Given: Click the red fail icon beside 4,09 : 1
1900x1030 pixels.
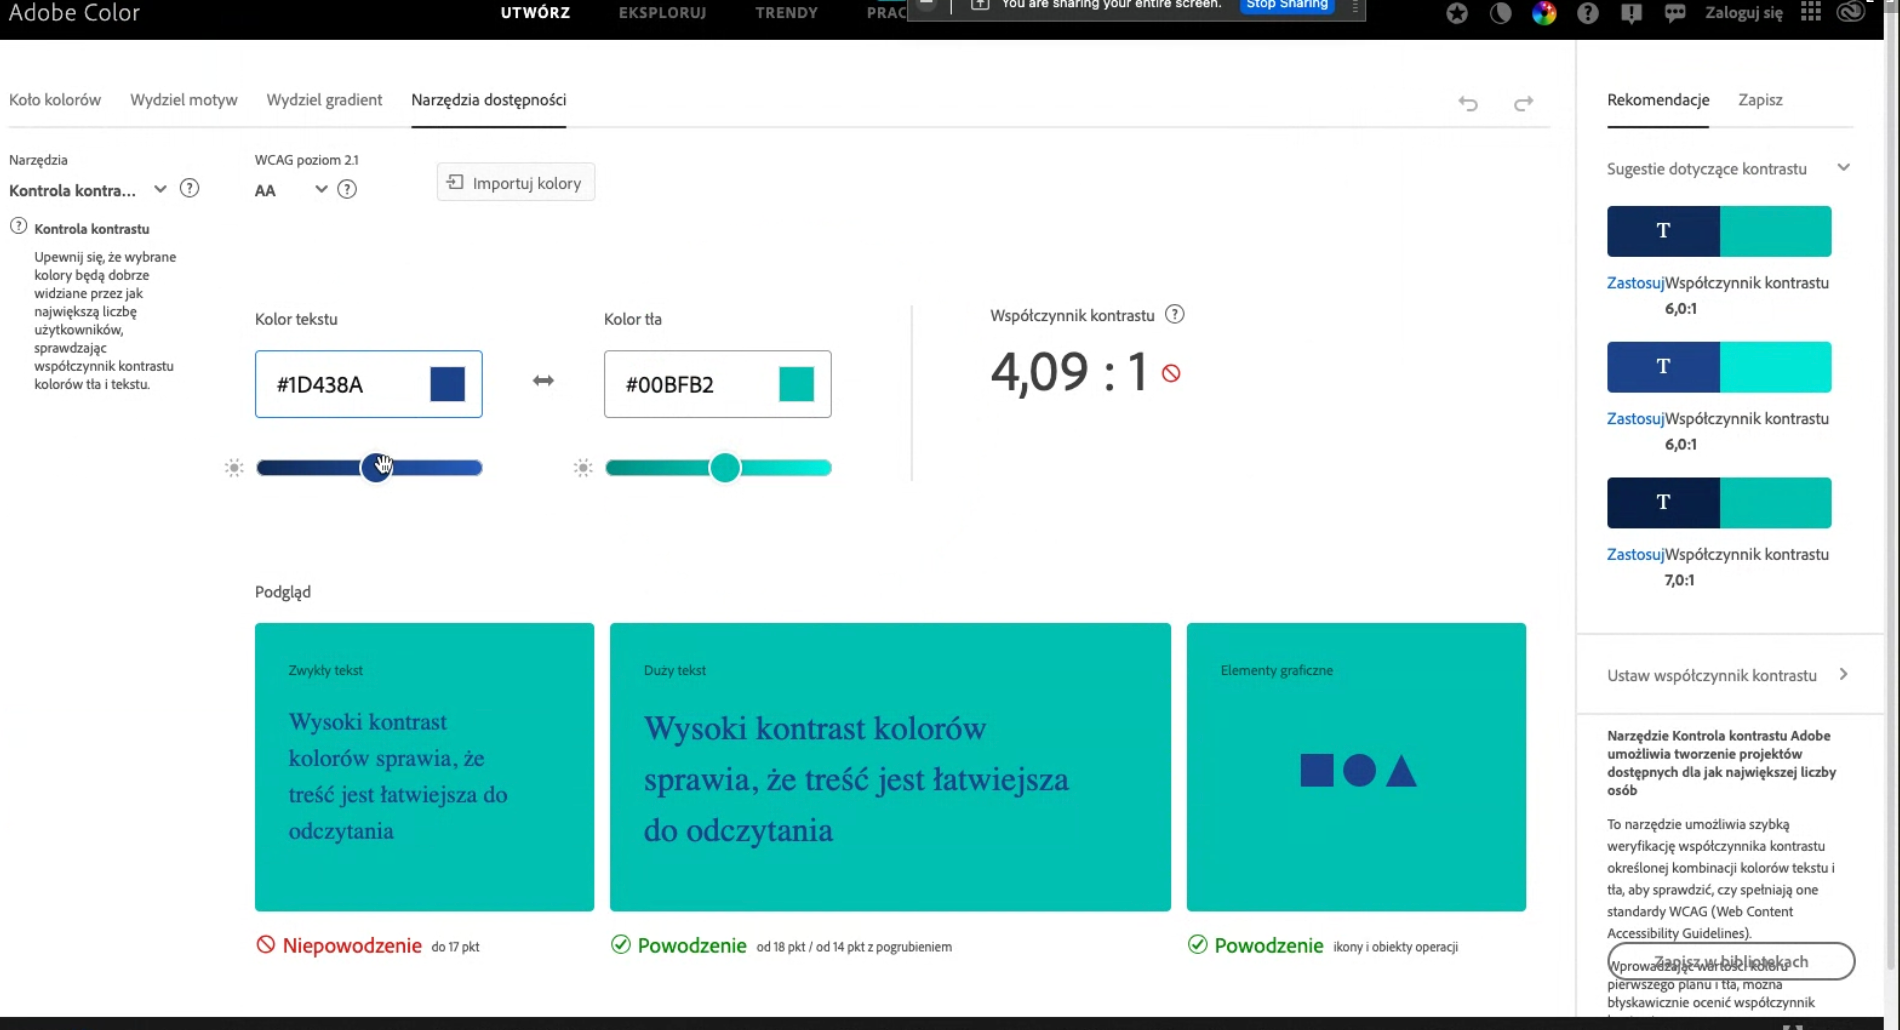Looking at the screenshot, I should [1171, 373].
